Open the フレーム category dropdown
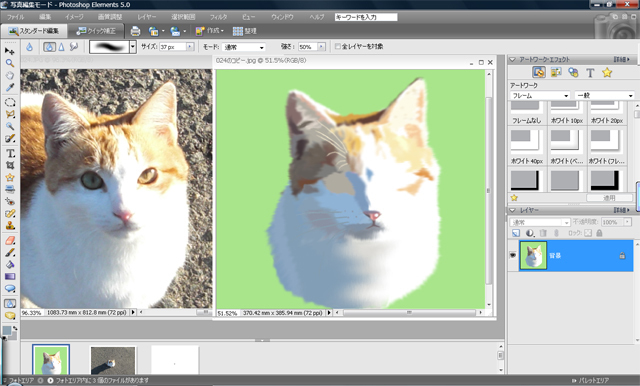 (540, 95)
